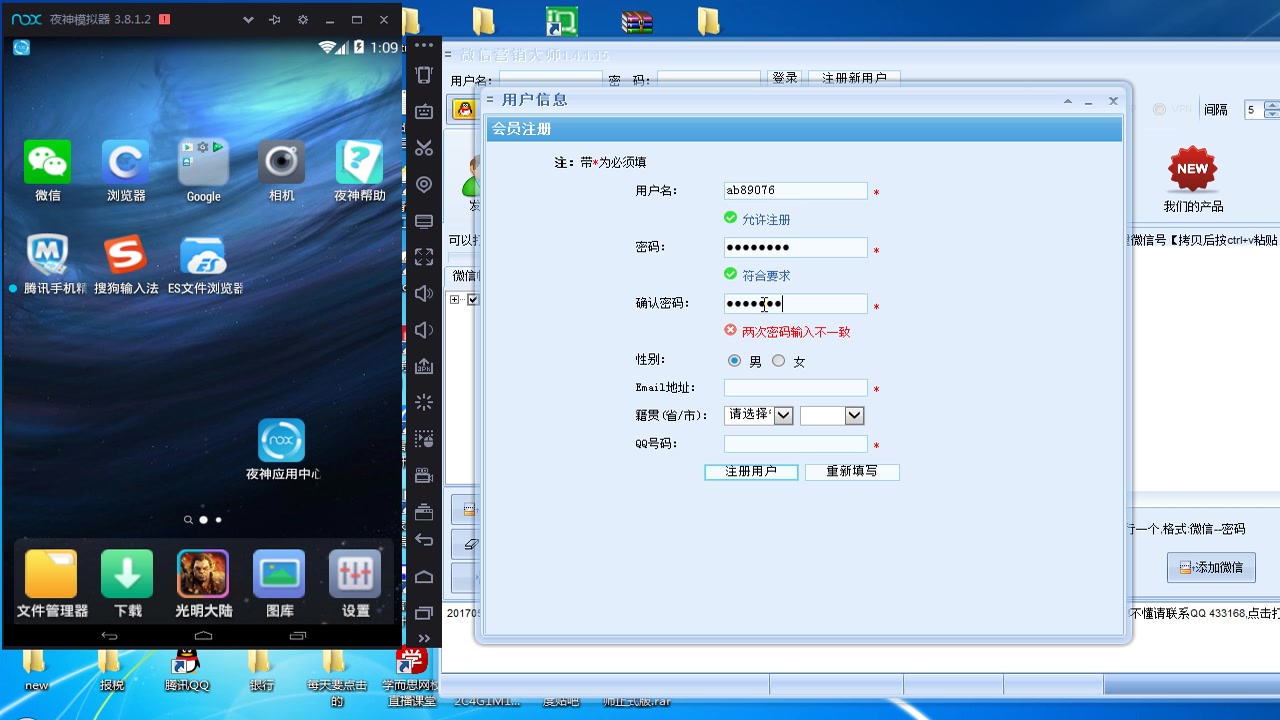This screenshot has height=720, width=1280.
Task: Click Nox volume up sidebar icon
Action: tap(424, 294)
